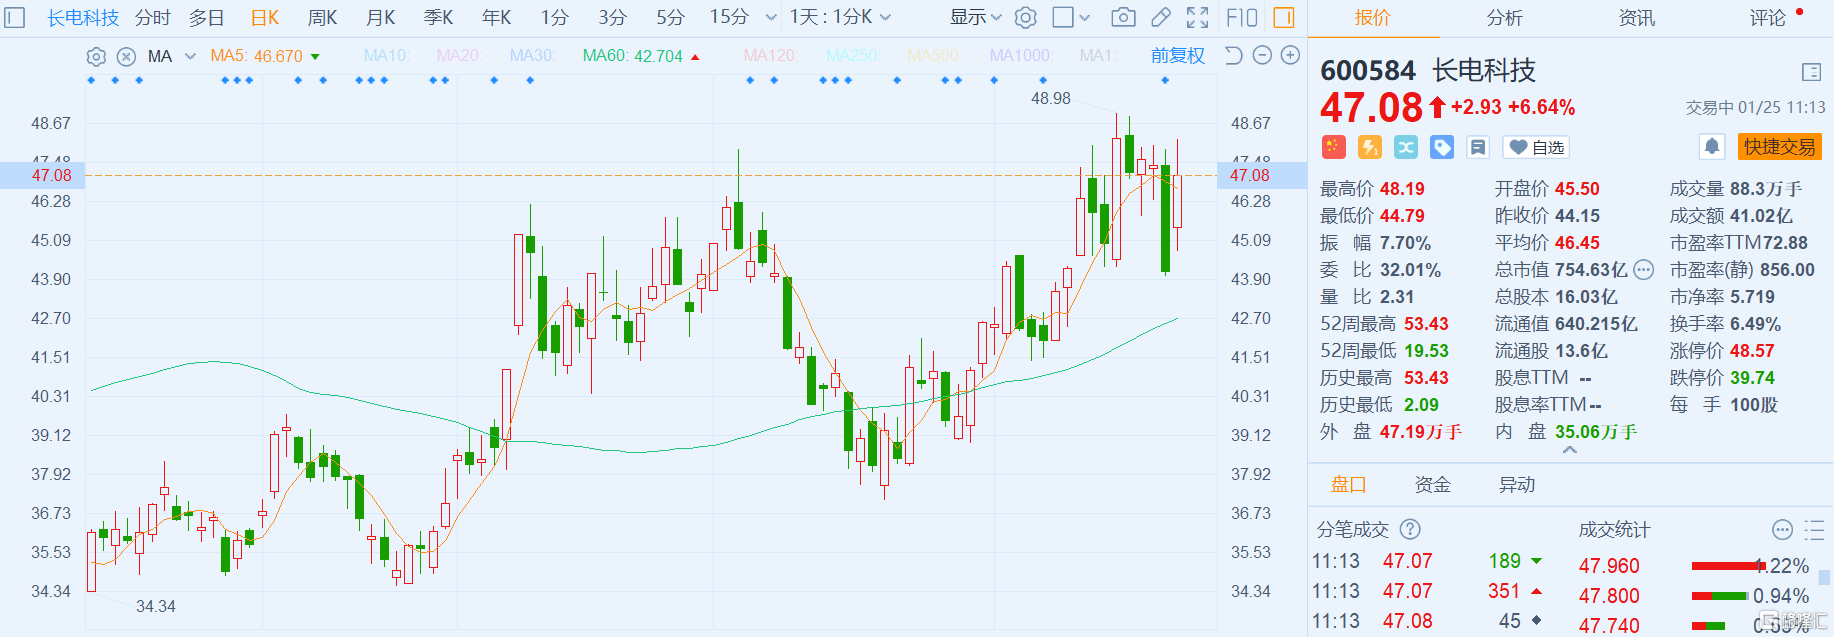This screenshot has width=1834, height=637.
Task: Click 快捷交易 quick trade button
Action: [x=1780, y=147]
